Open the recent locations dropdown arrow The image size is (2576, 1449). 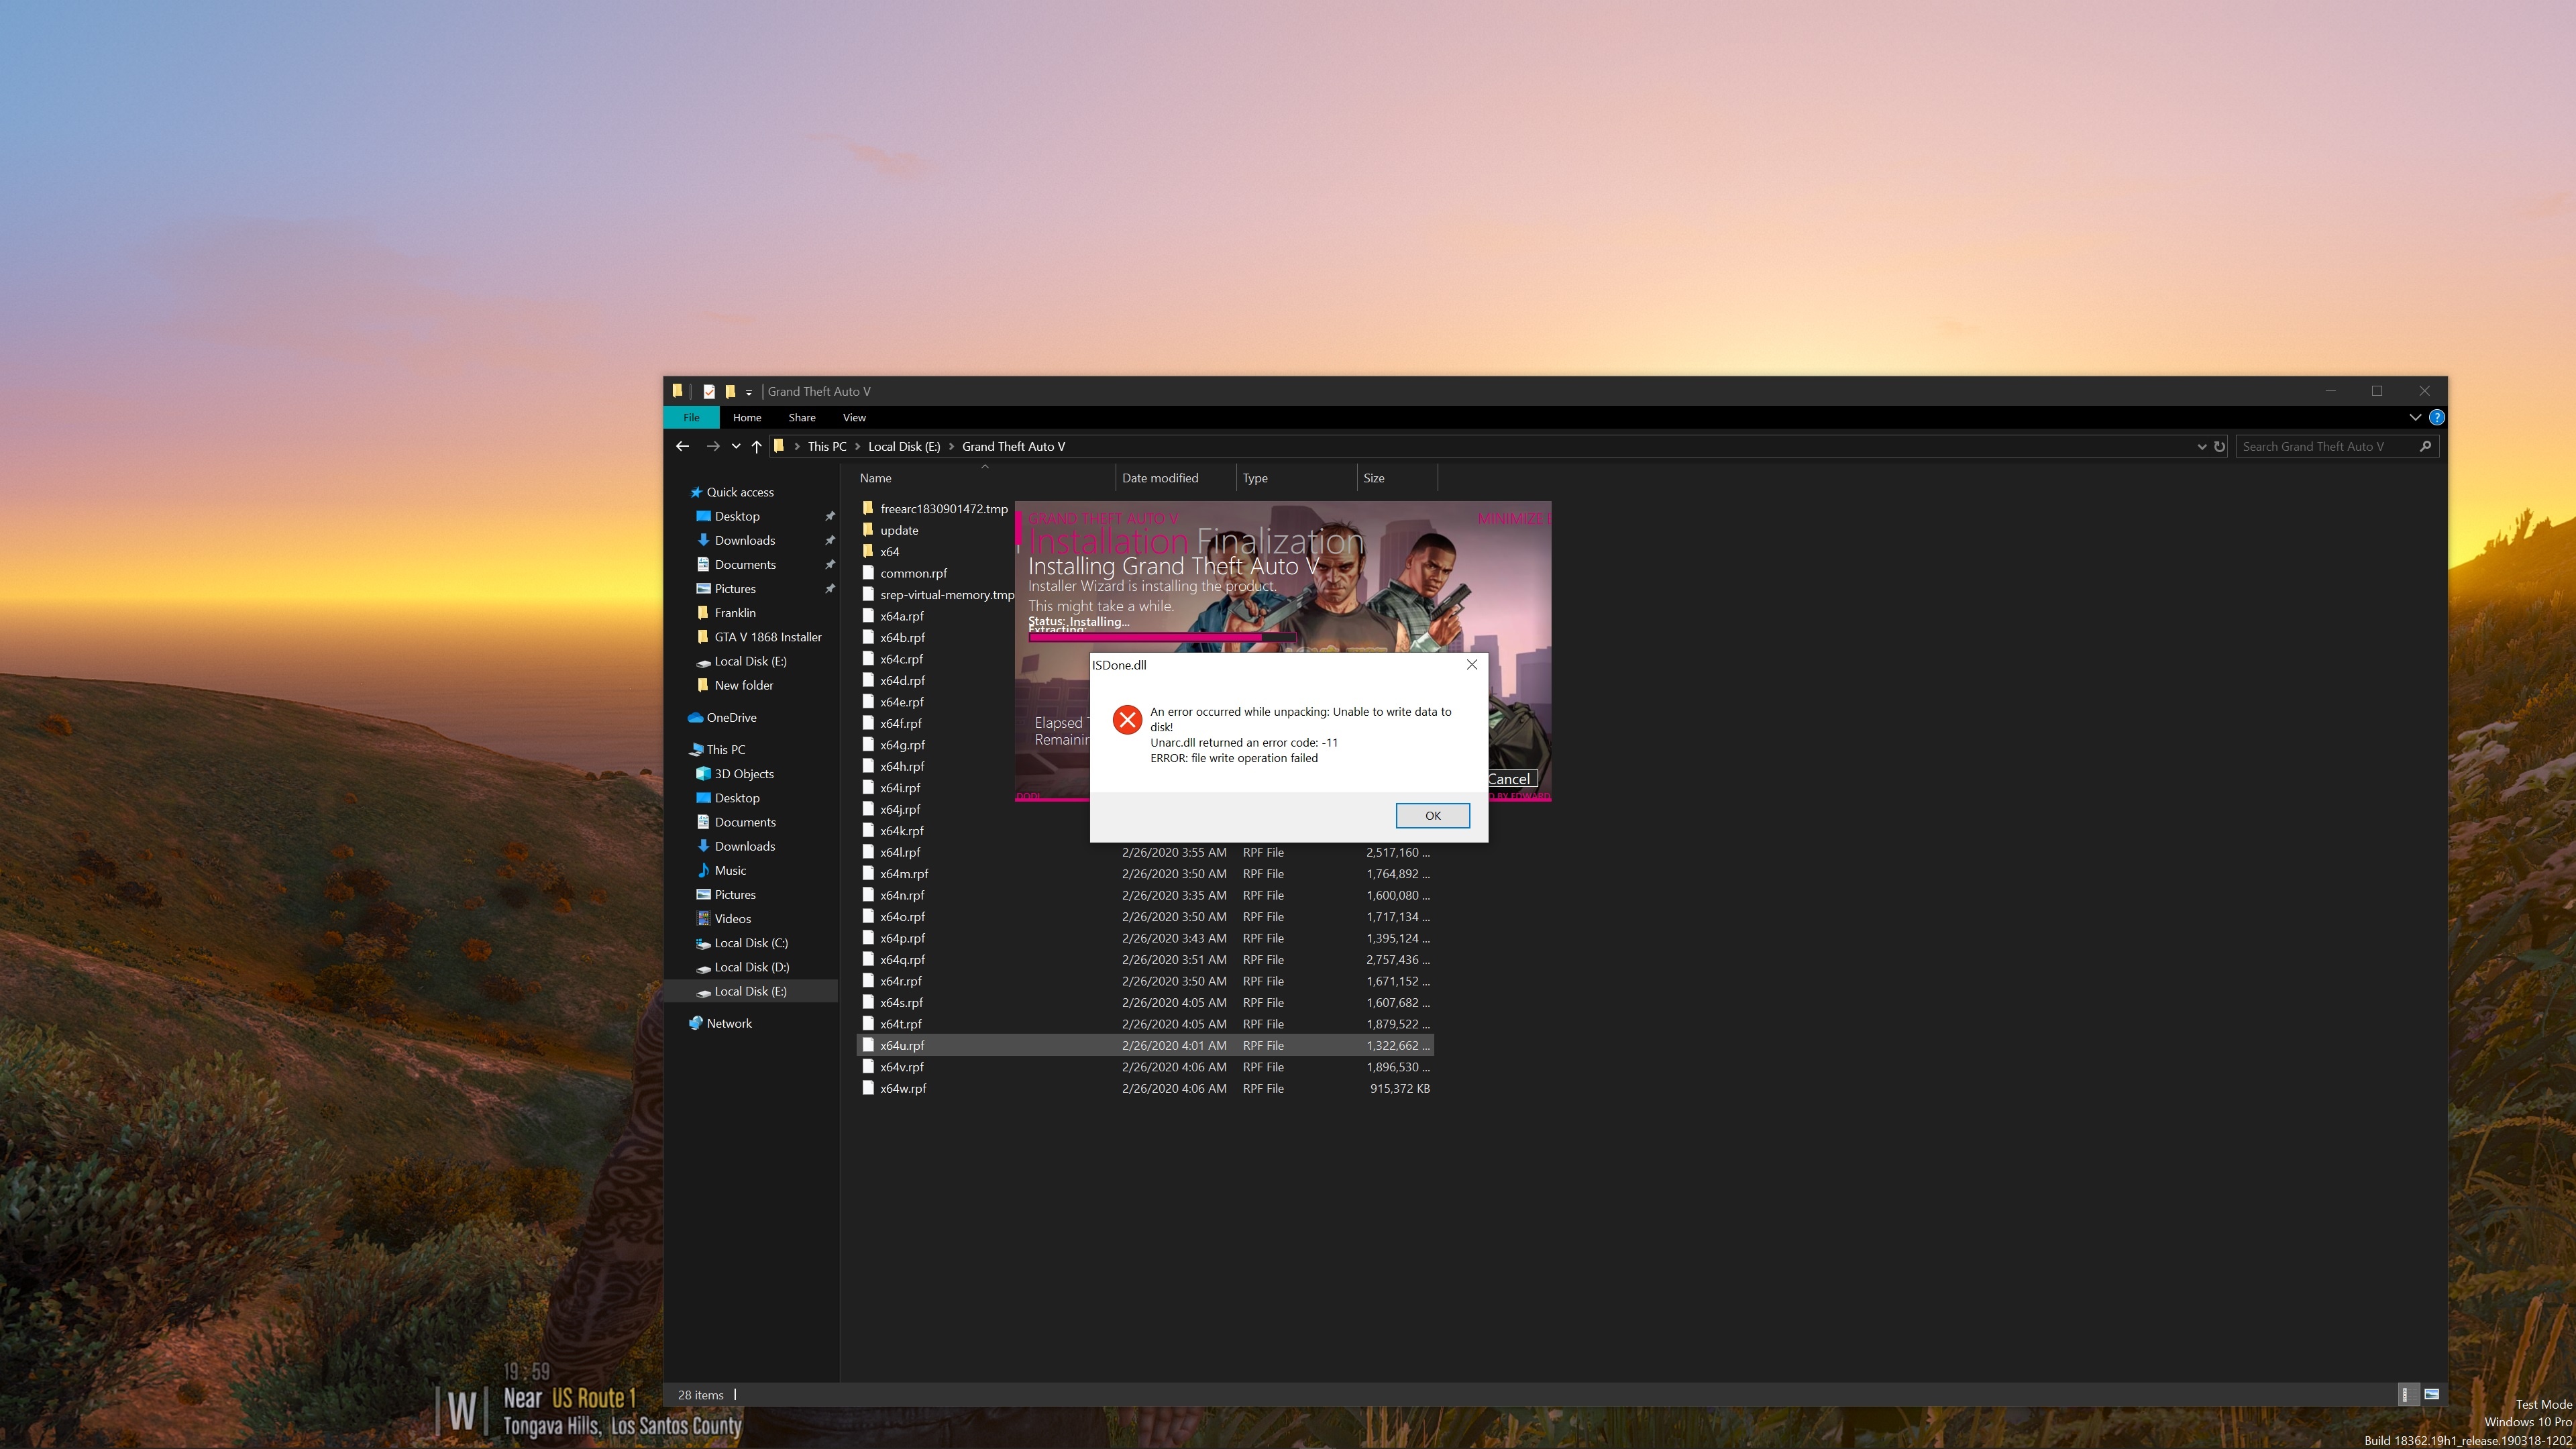click(735, 446)
